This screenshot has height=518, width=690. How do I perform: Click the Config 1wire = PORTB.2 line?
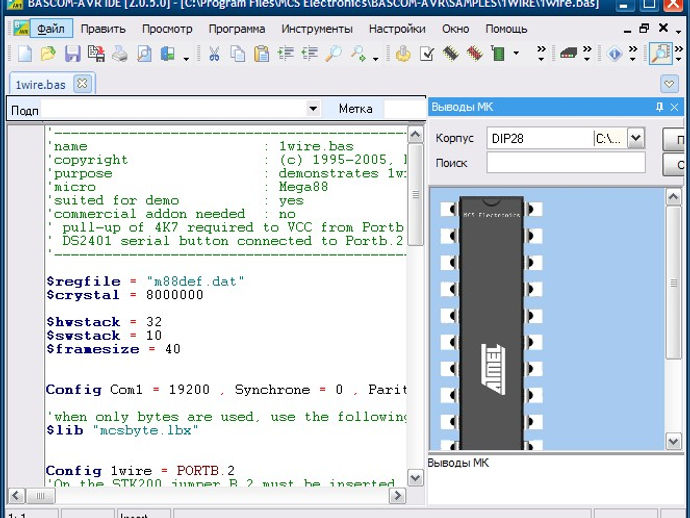click(x=140, y=470)
